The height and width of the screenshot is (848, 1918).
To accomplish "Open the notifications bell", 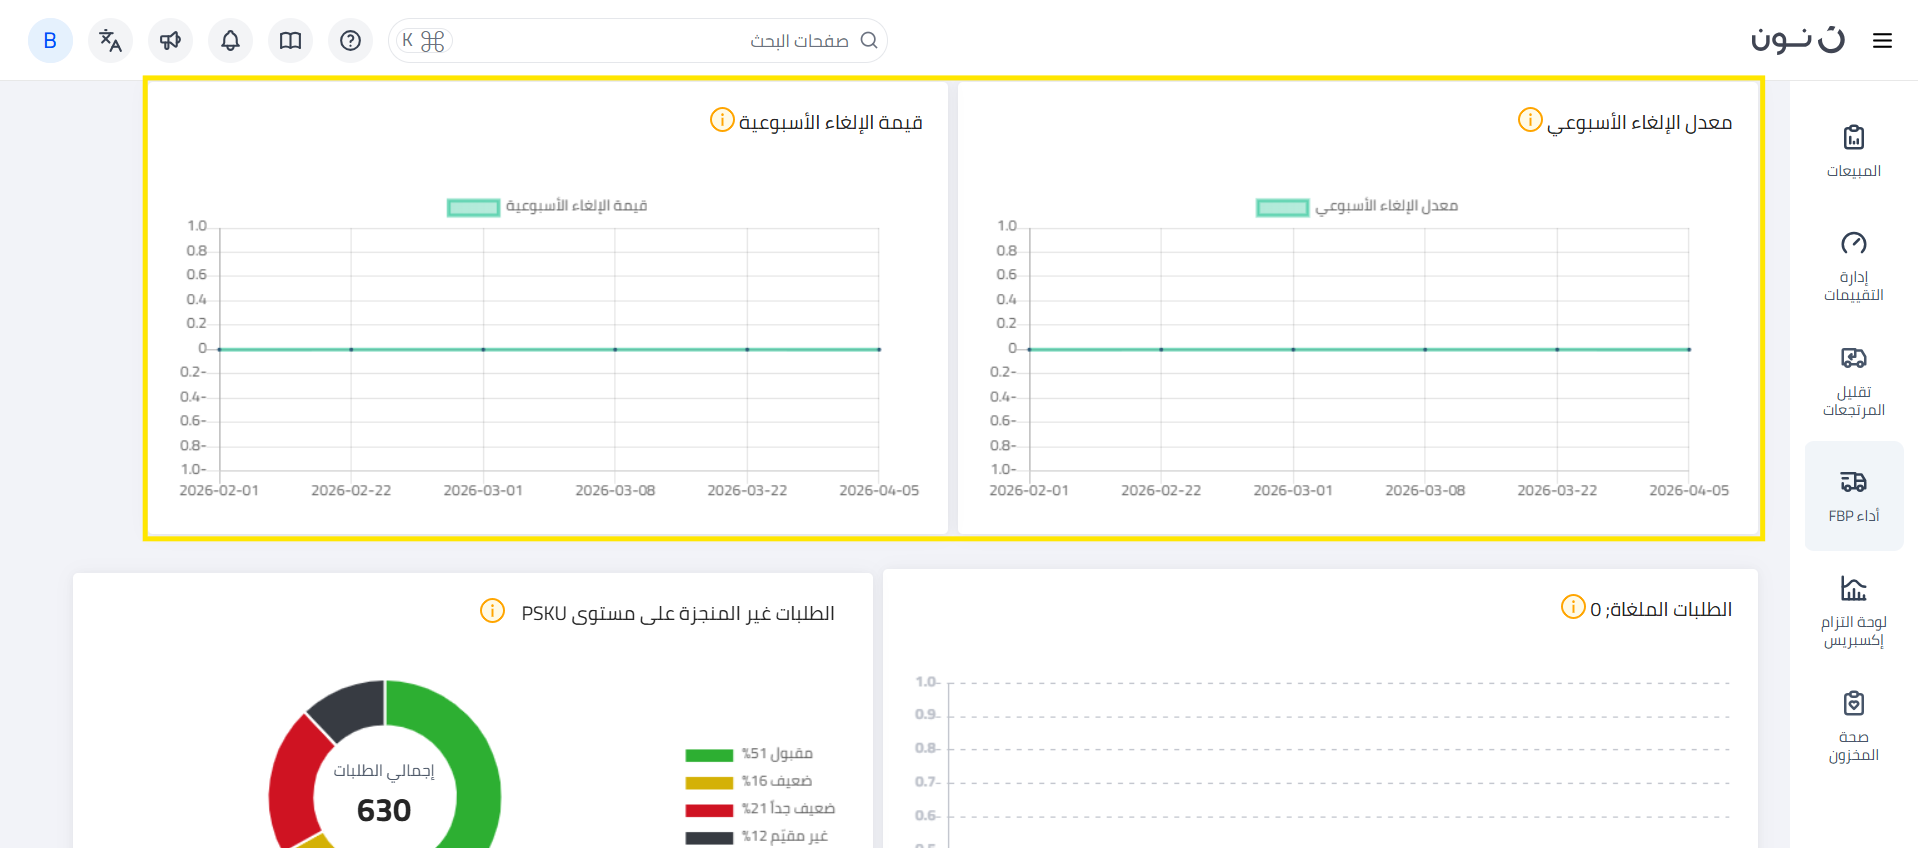I will [230, 41].
